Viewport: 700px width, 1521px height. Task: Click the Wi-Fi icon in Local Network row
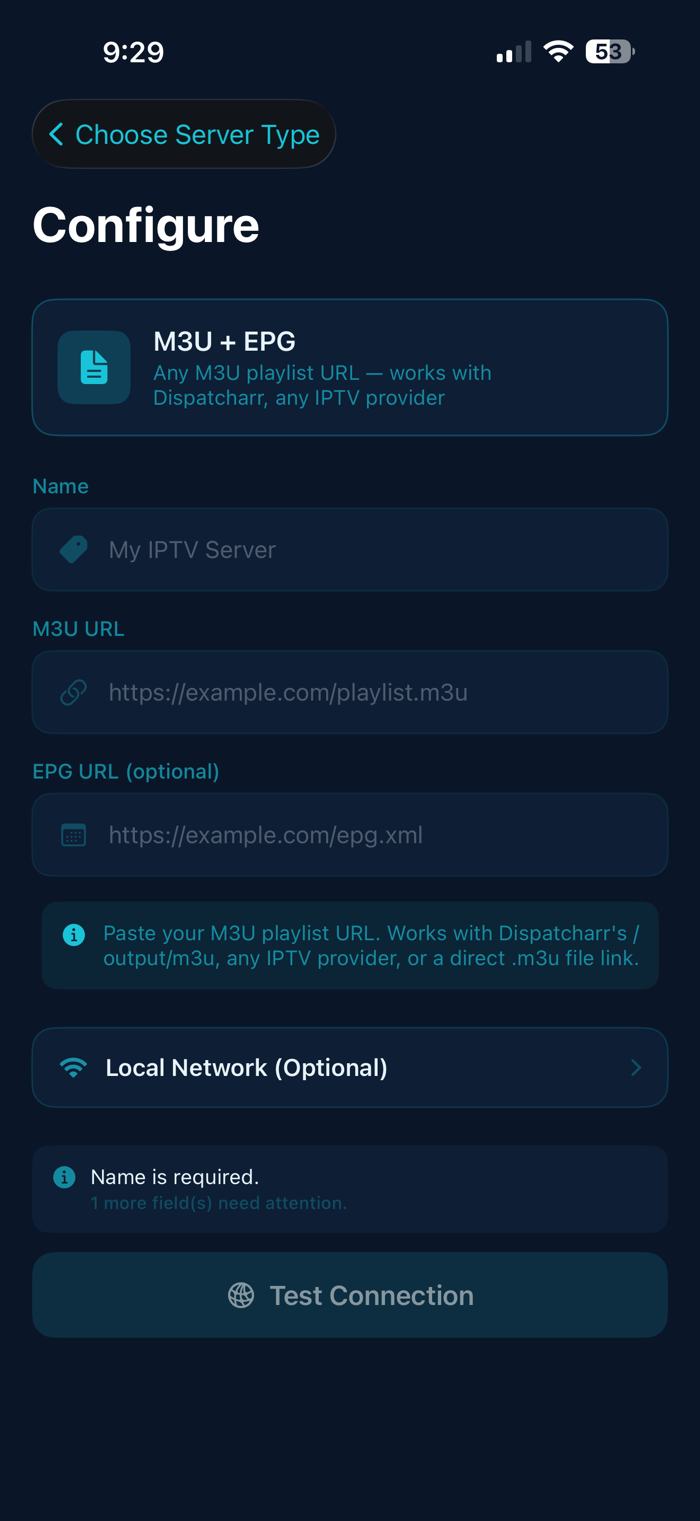point(73,1068)
